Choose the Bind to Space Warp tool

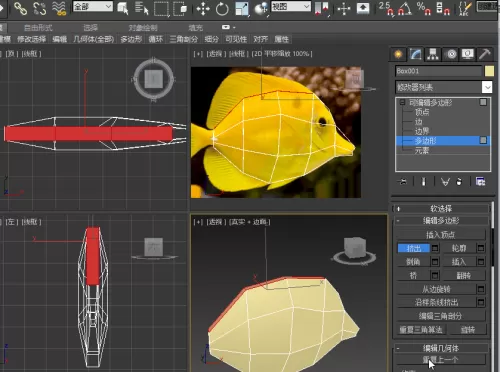click(x=59, y=8)
